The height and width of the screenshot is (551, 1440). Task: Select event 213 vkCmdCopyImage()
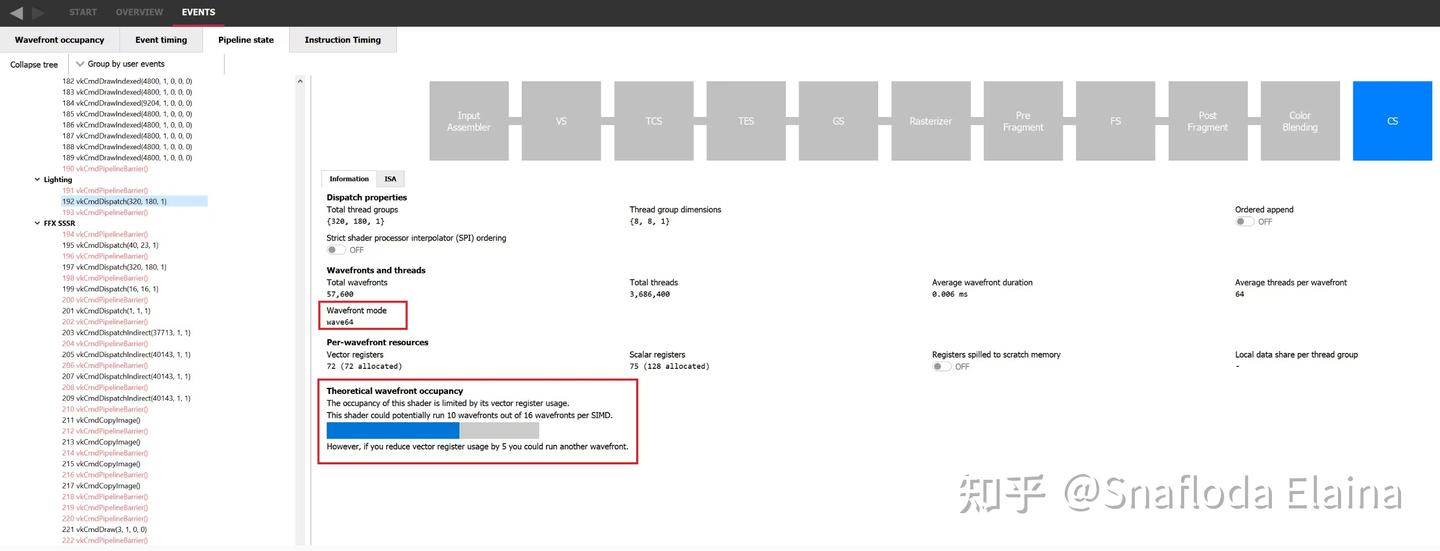click(101, 442)
